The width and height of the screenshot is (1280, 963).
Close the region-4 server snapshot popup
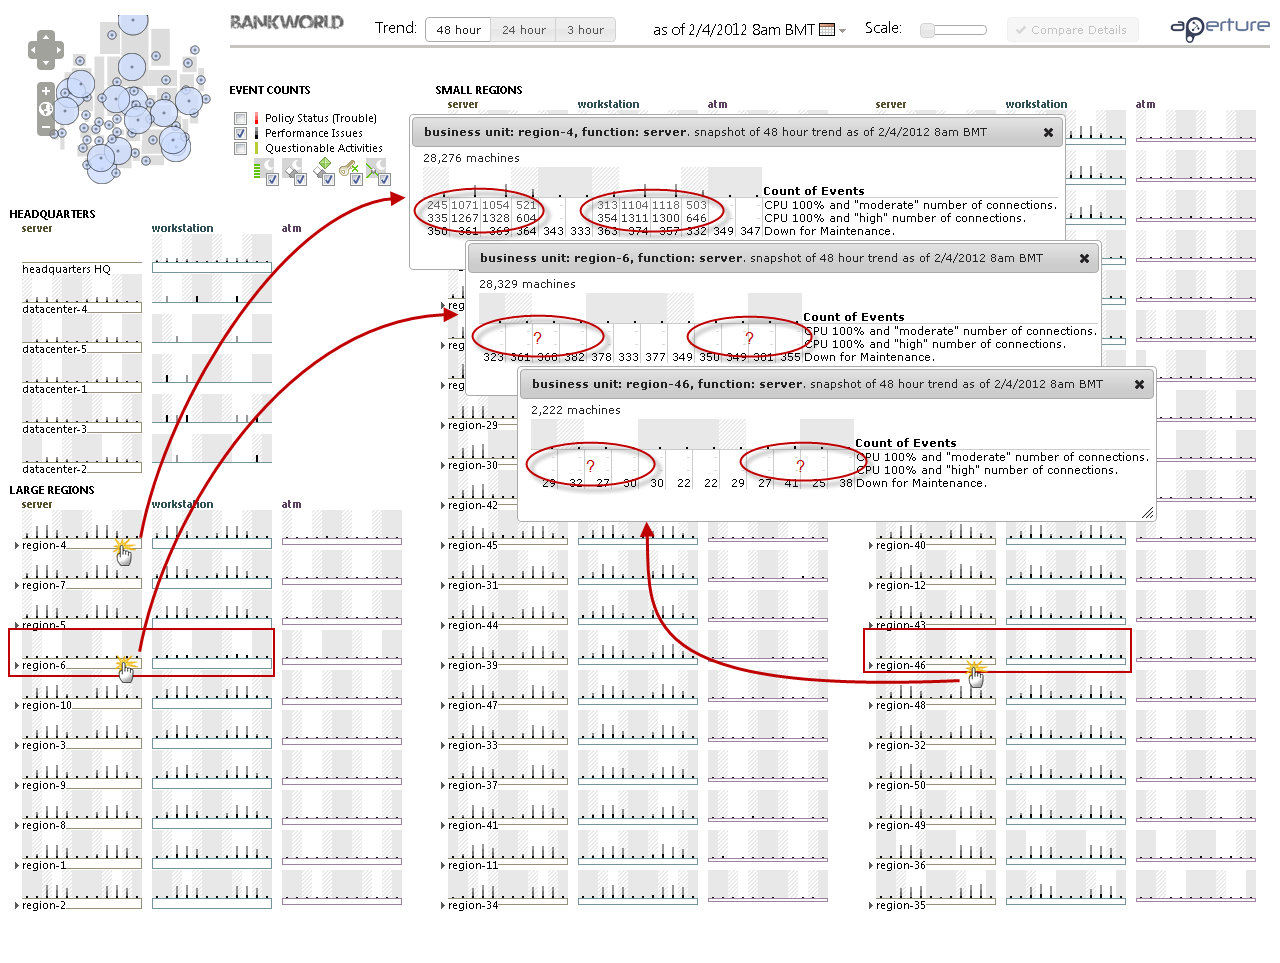[x=1048, y=132]
